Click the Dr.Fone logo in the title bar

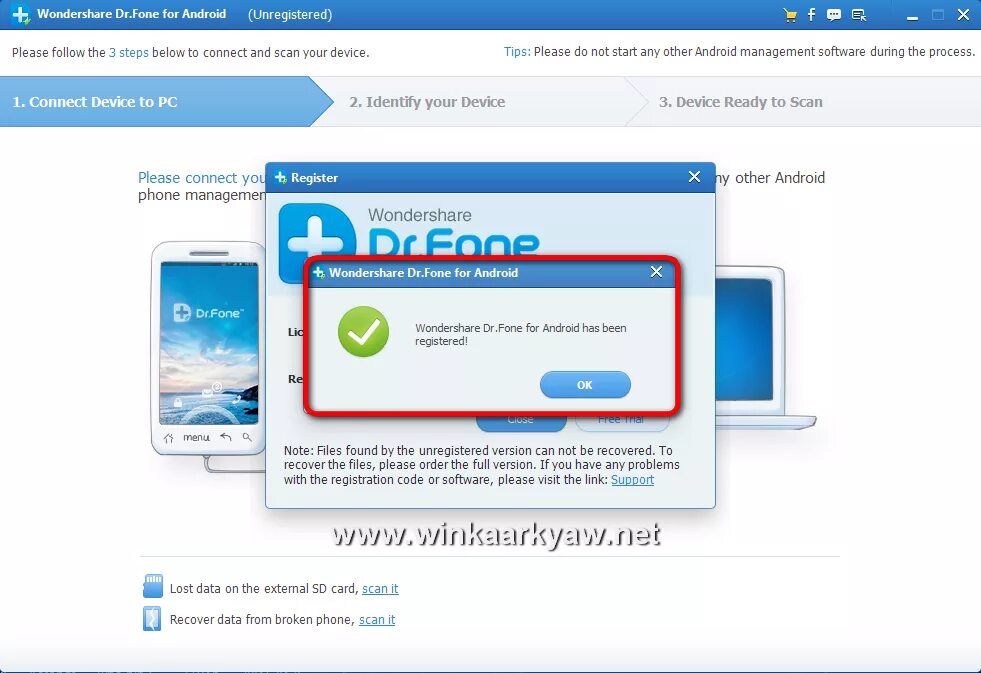[x=21, y=14]
